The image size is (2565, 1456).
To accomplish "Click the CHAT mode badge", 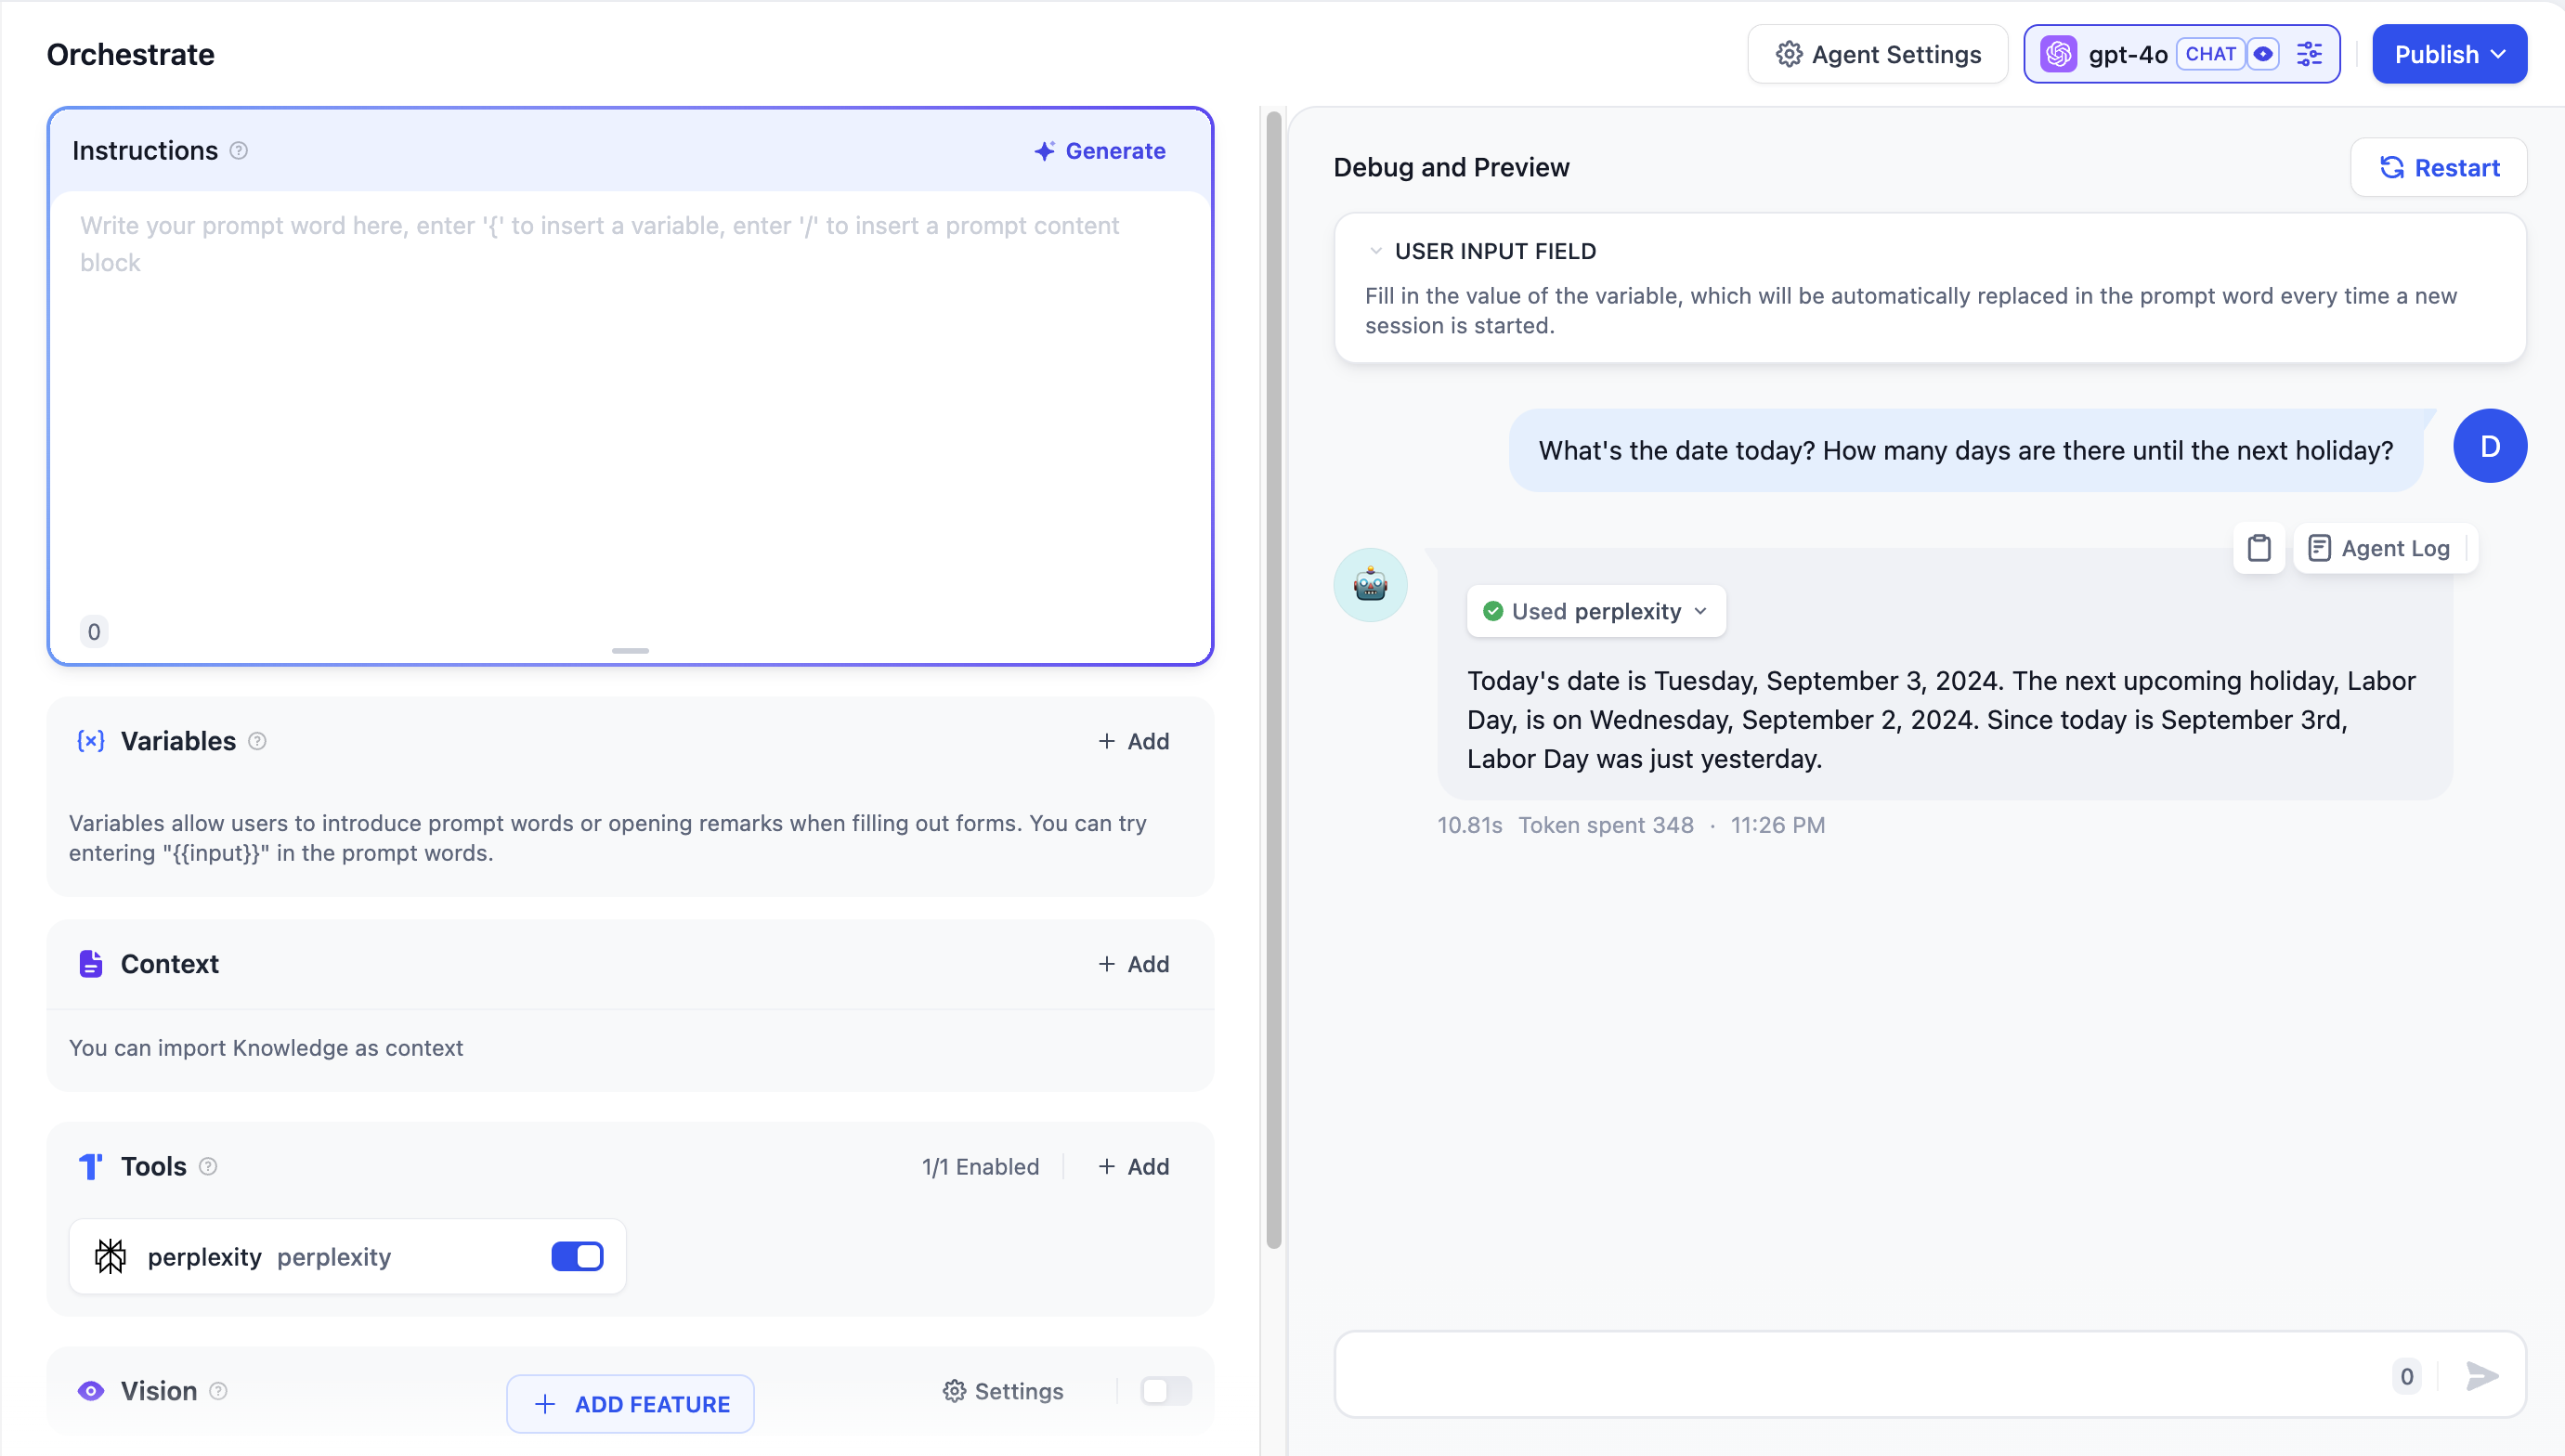I will coord(2210,54).
